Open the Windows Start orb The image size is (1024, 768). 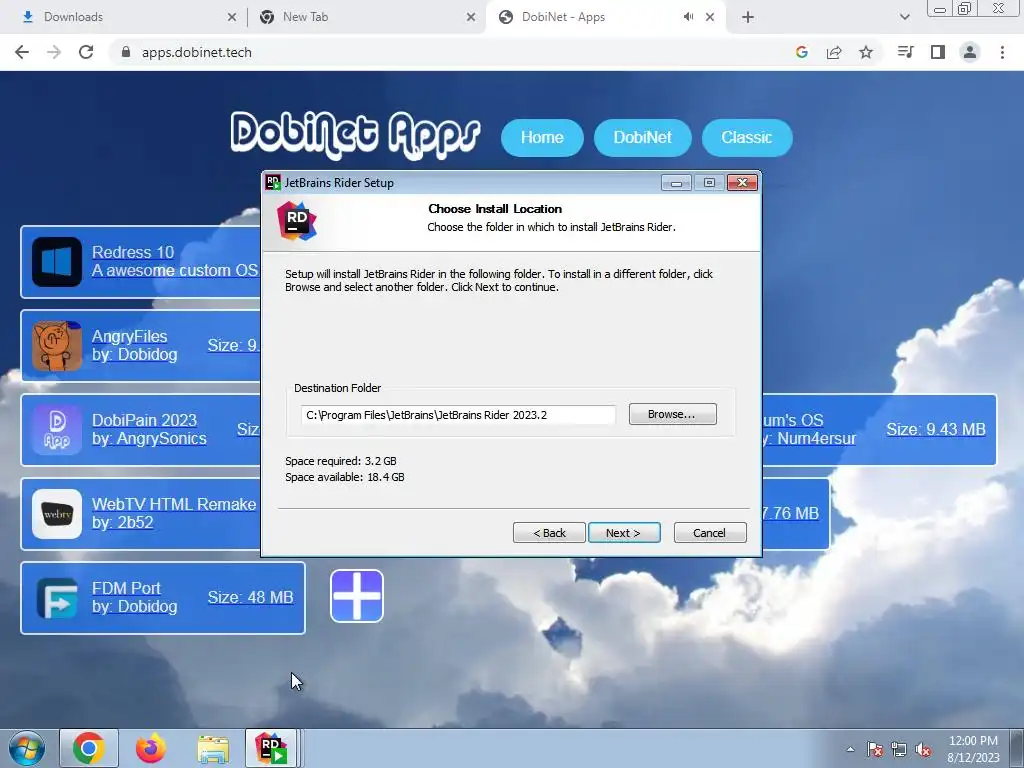(x=27, y=748)
